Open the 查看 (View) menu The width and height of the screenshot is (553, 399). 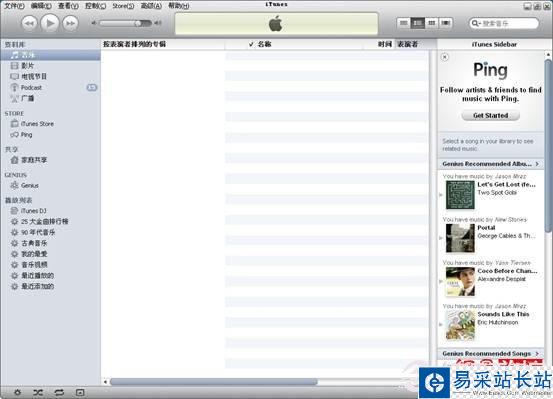(x=68, y=6)
